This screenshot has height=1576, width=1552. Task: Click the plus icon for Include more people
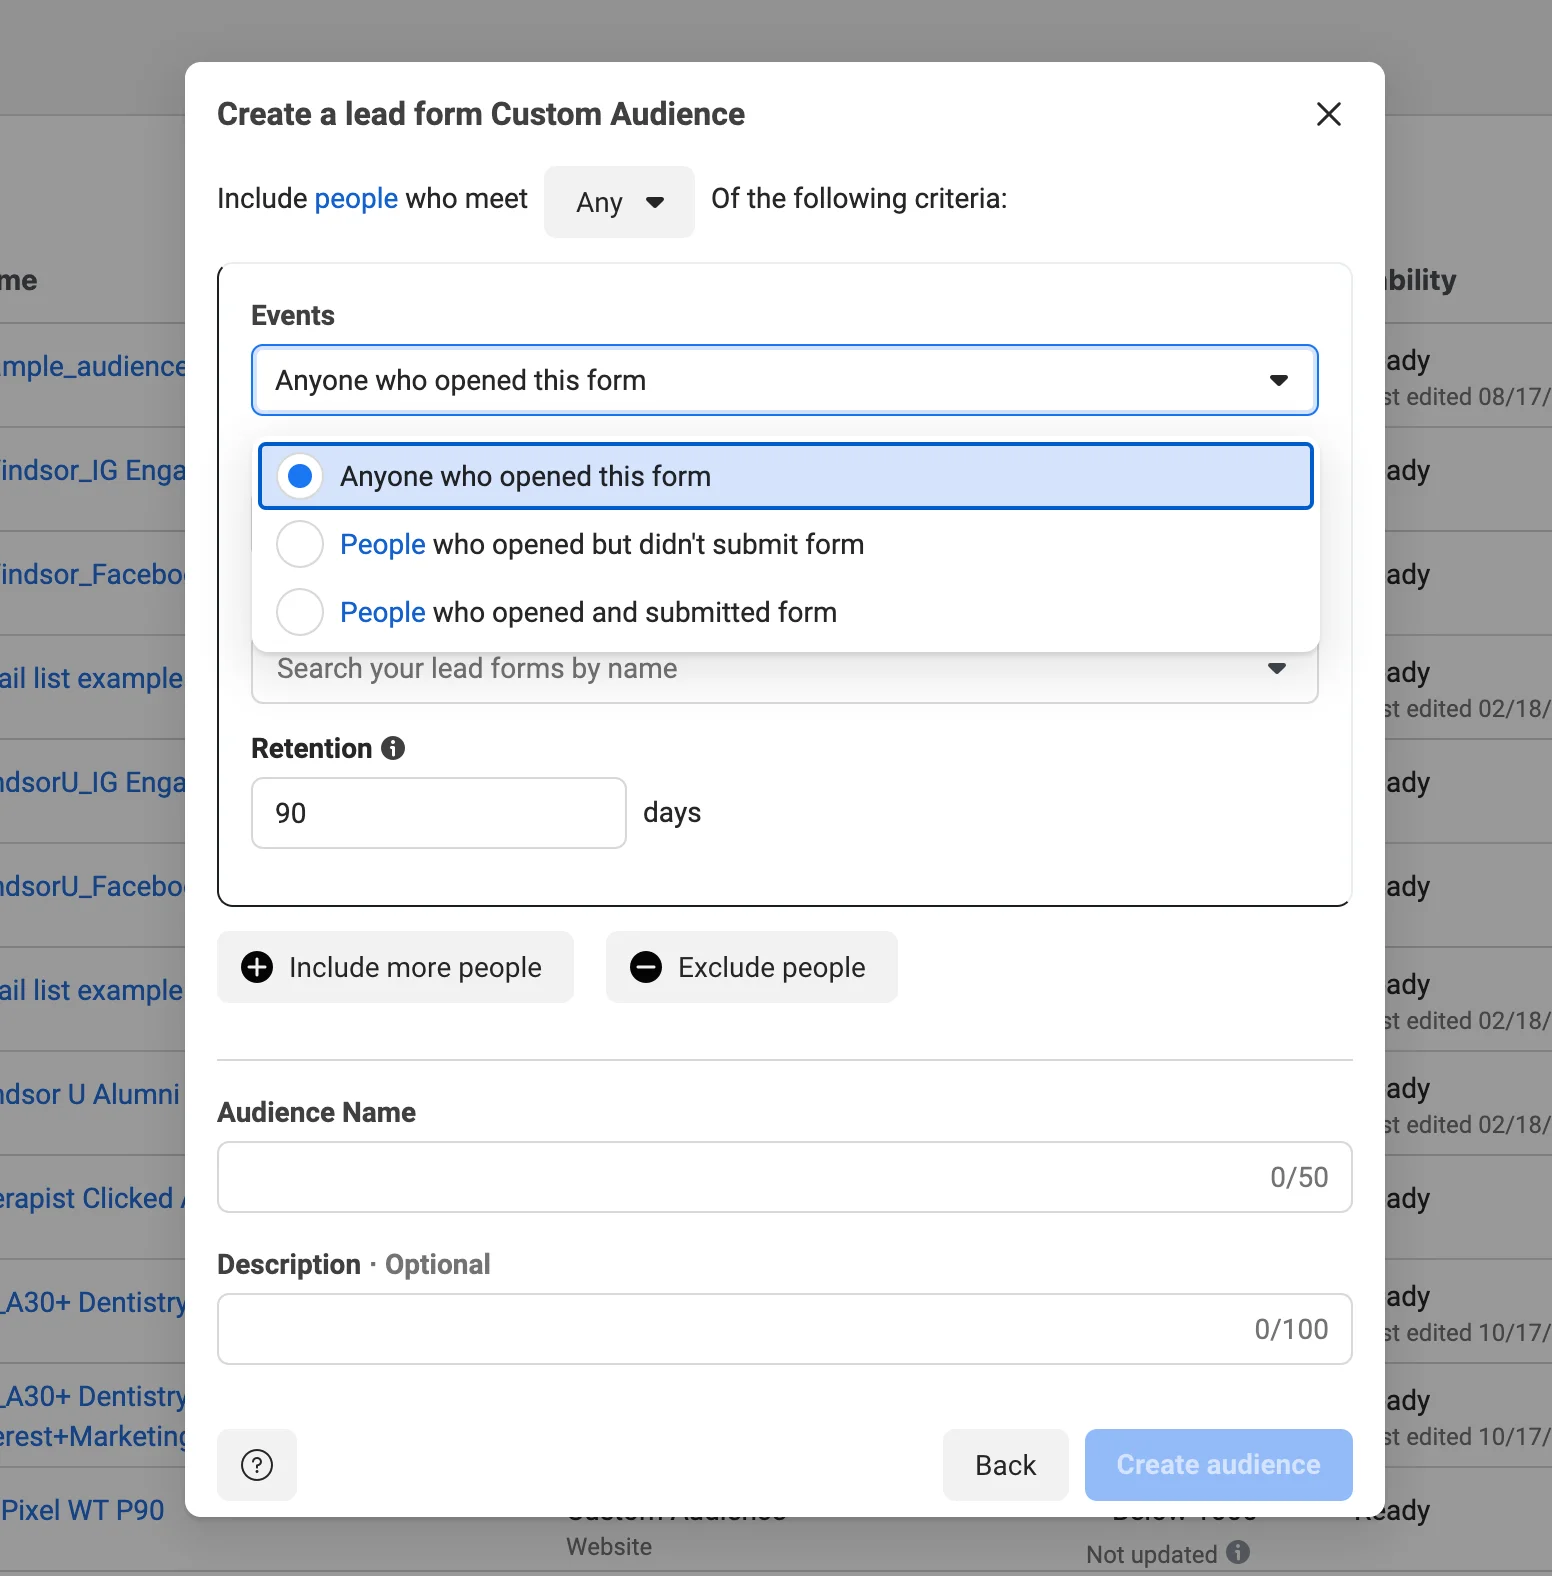[257, 967]
